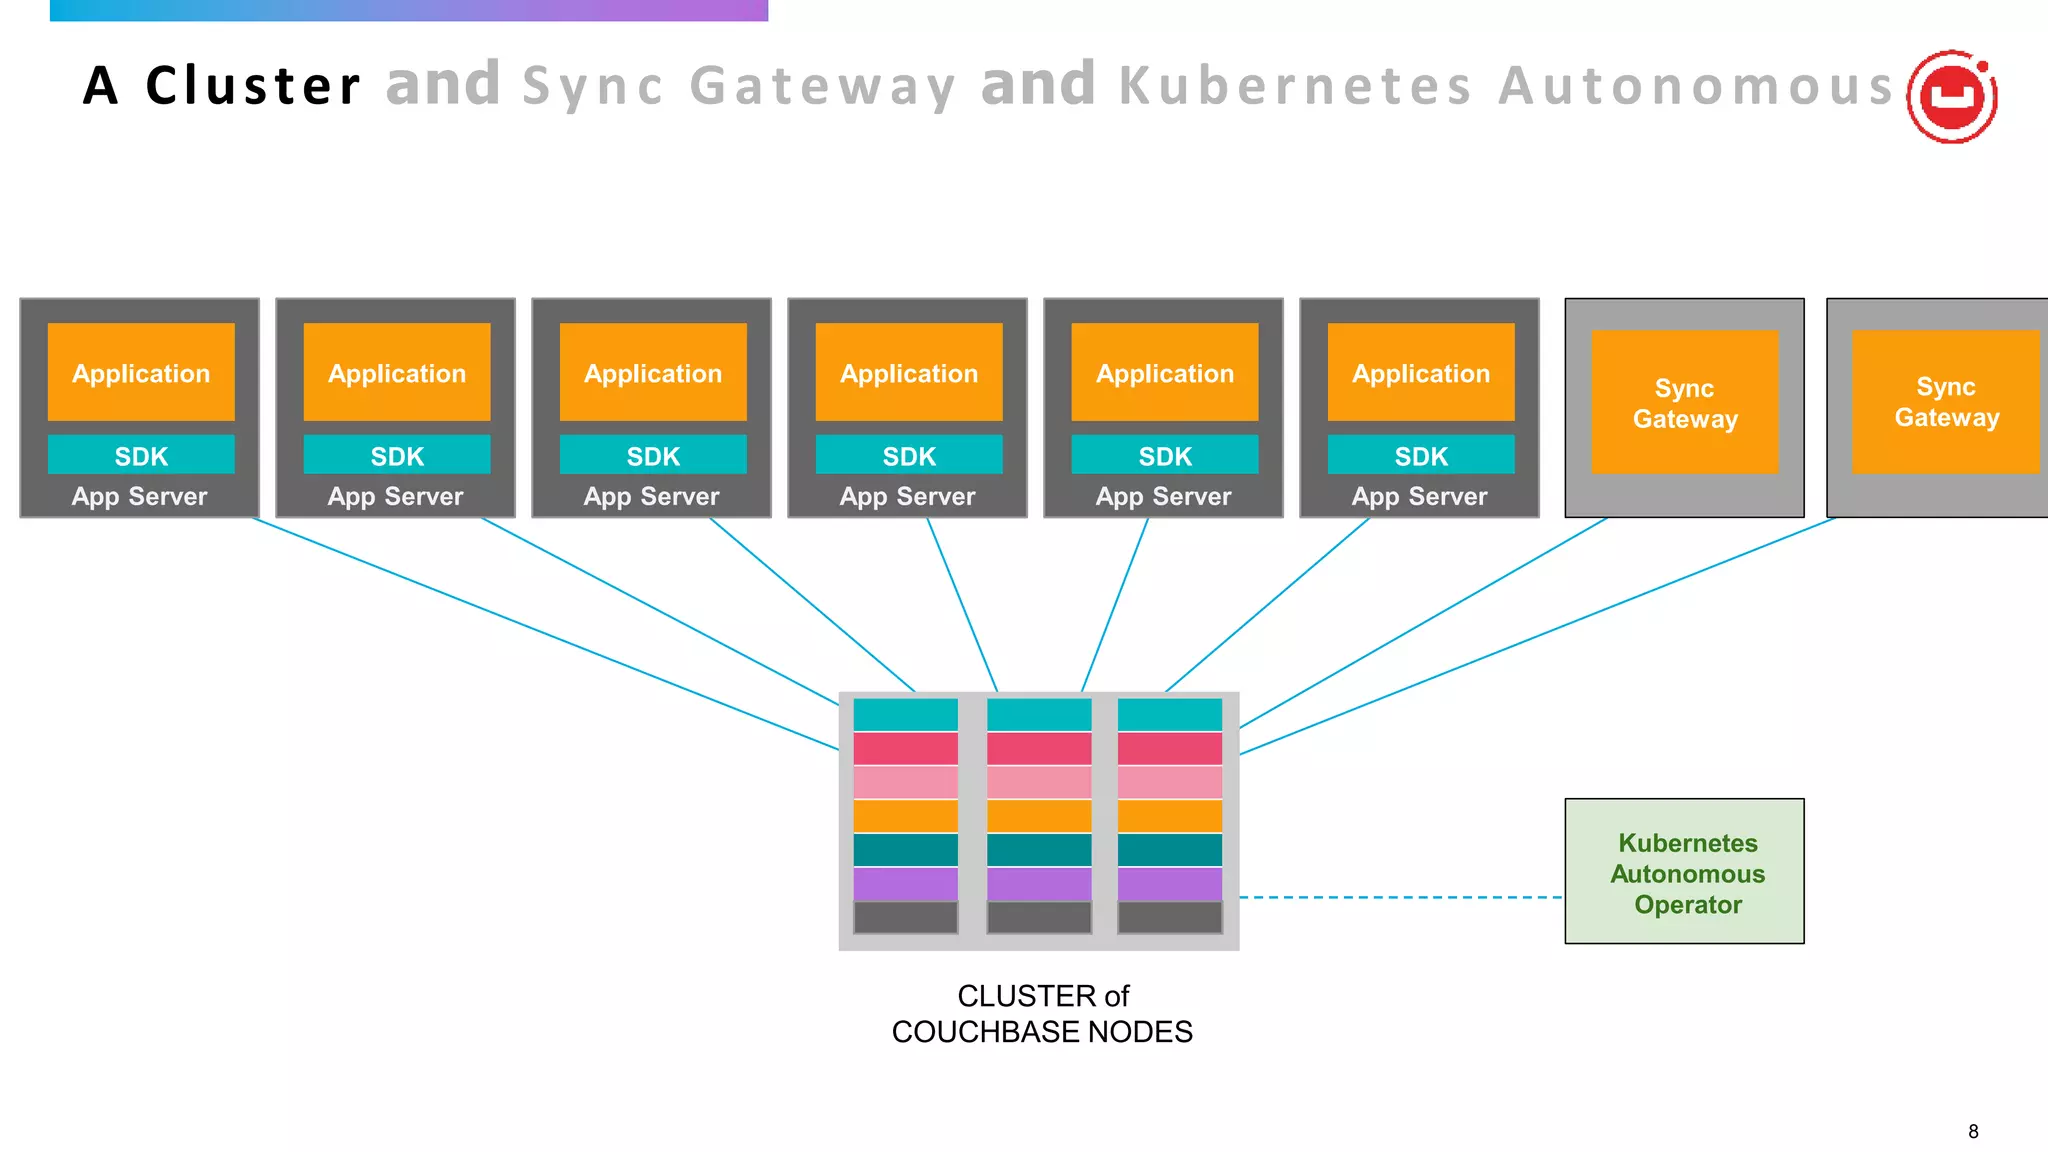Click the pink block in the right cluster node
Image resolution: width=2048 pixels, height=1152 pixels.
1170,782
